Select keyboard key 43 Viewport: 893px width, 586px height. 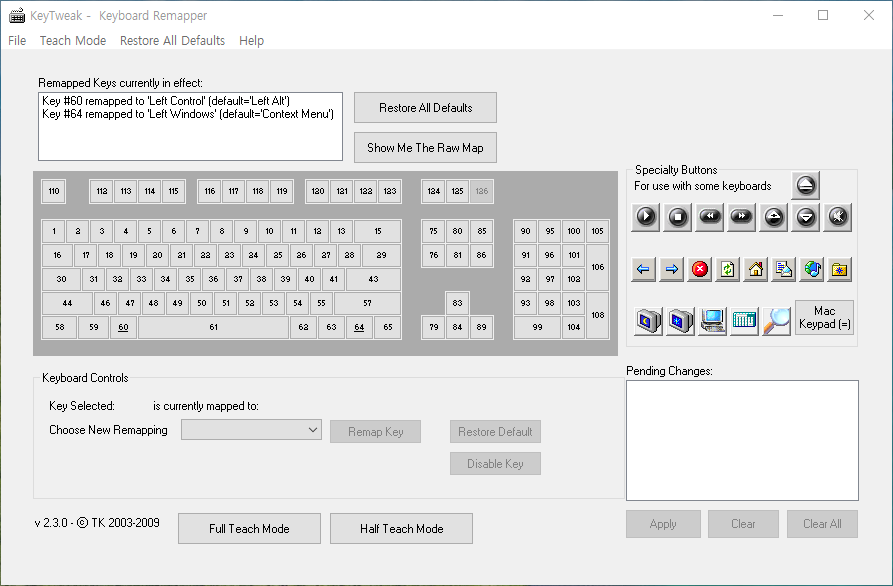point(374,279)
